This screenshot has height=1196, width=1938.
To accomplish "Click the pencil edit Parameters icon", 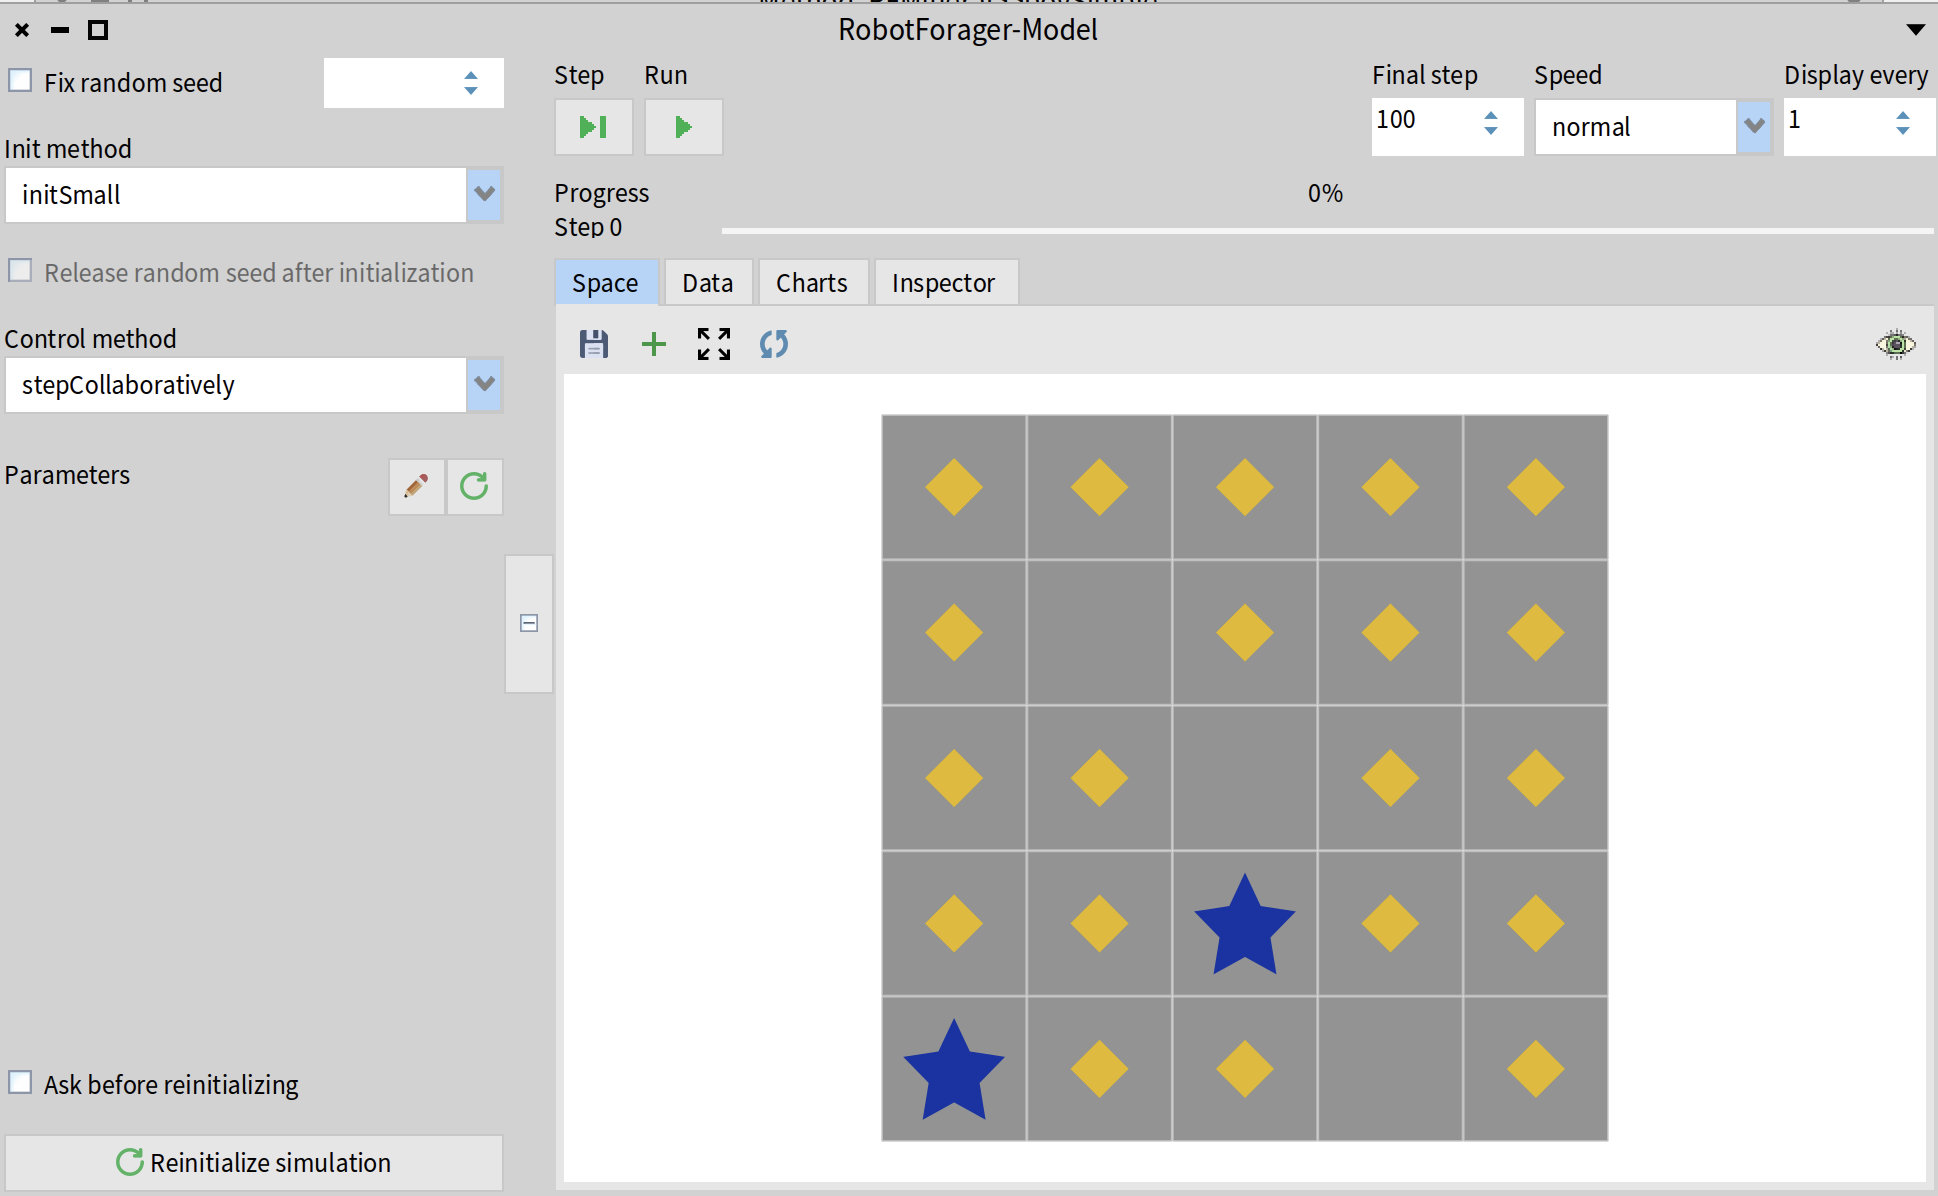I will coord(416,487).
